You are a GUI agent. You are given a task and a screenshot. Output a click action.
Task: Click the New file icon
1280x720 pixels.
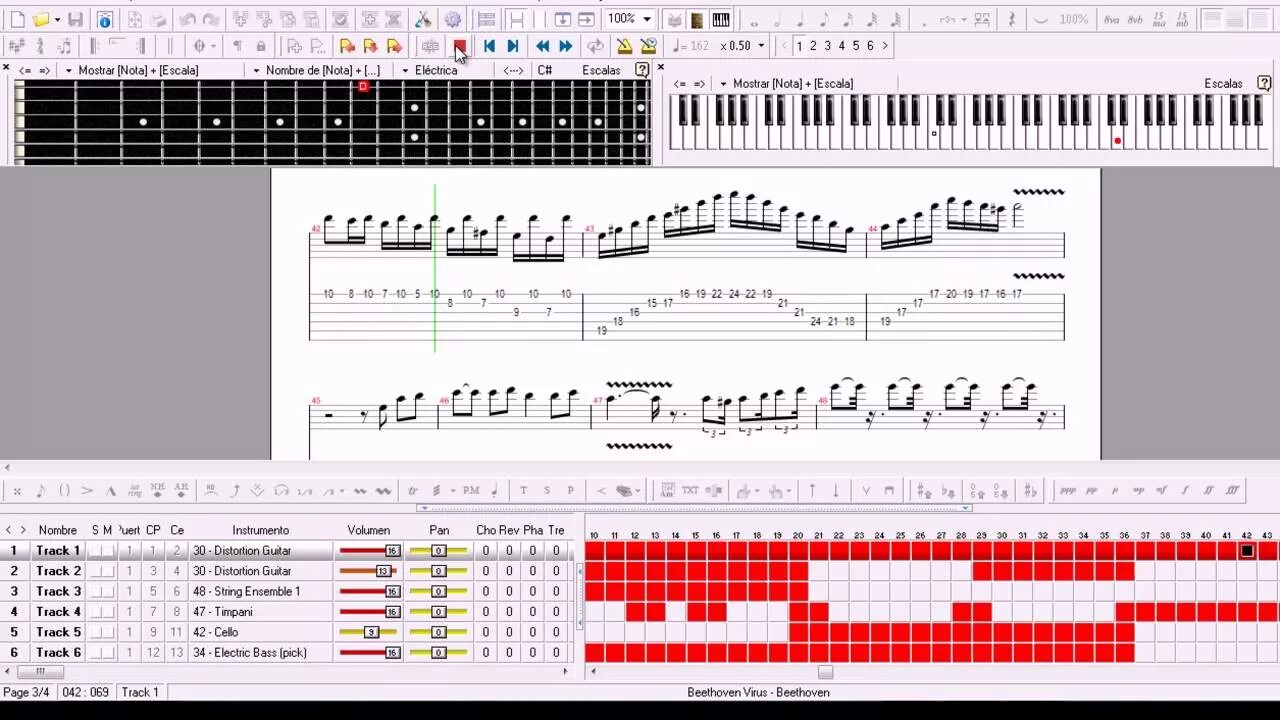click(17, 20)
